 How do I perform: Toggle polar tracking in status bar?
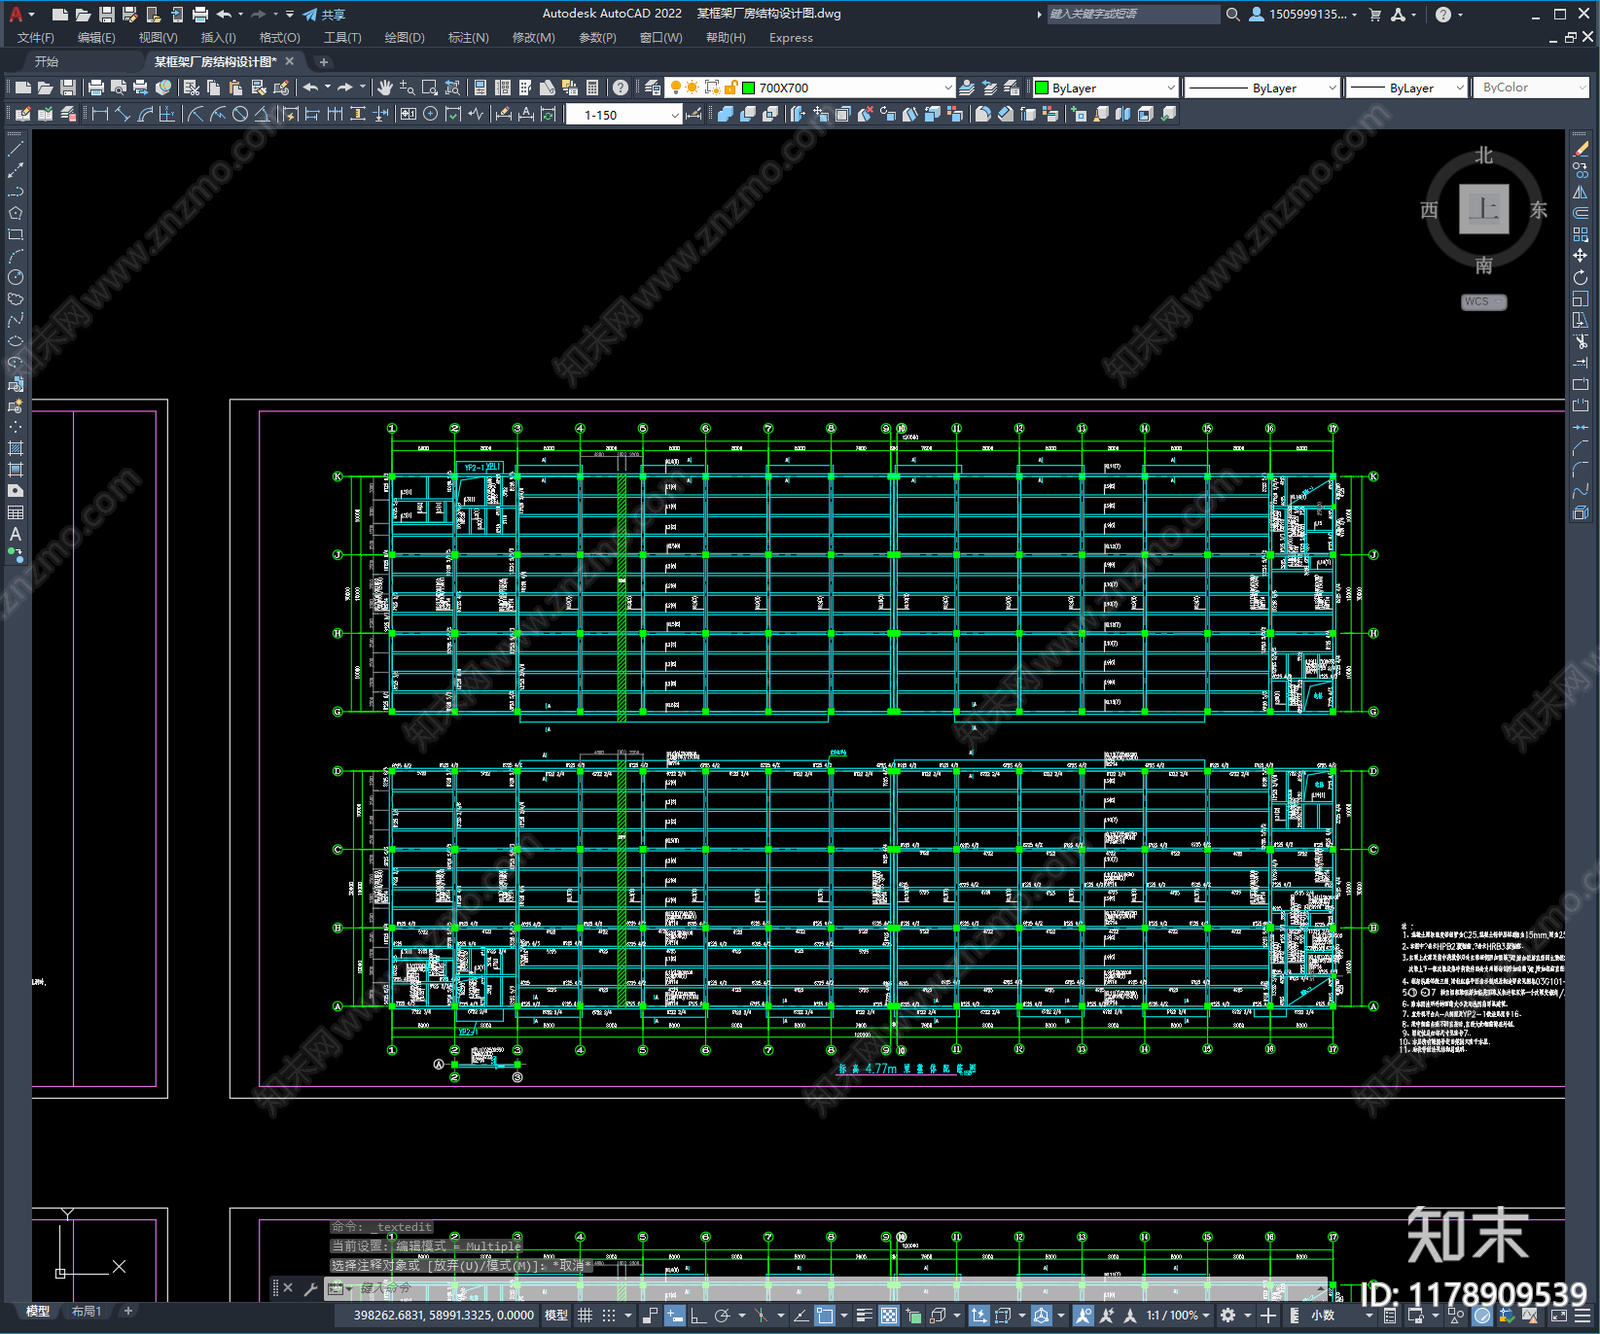722,1315
